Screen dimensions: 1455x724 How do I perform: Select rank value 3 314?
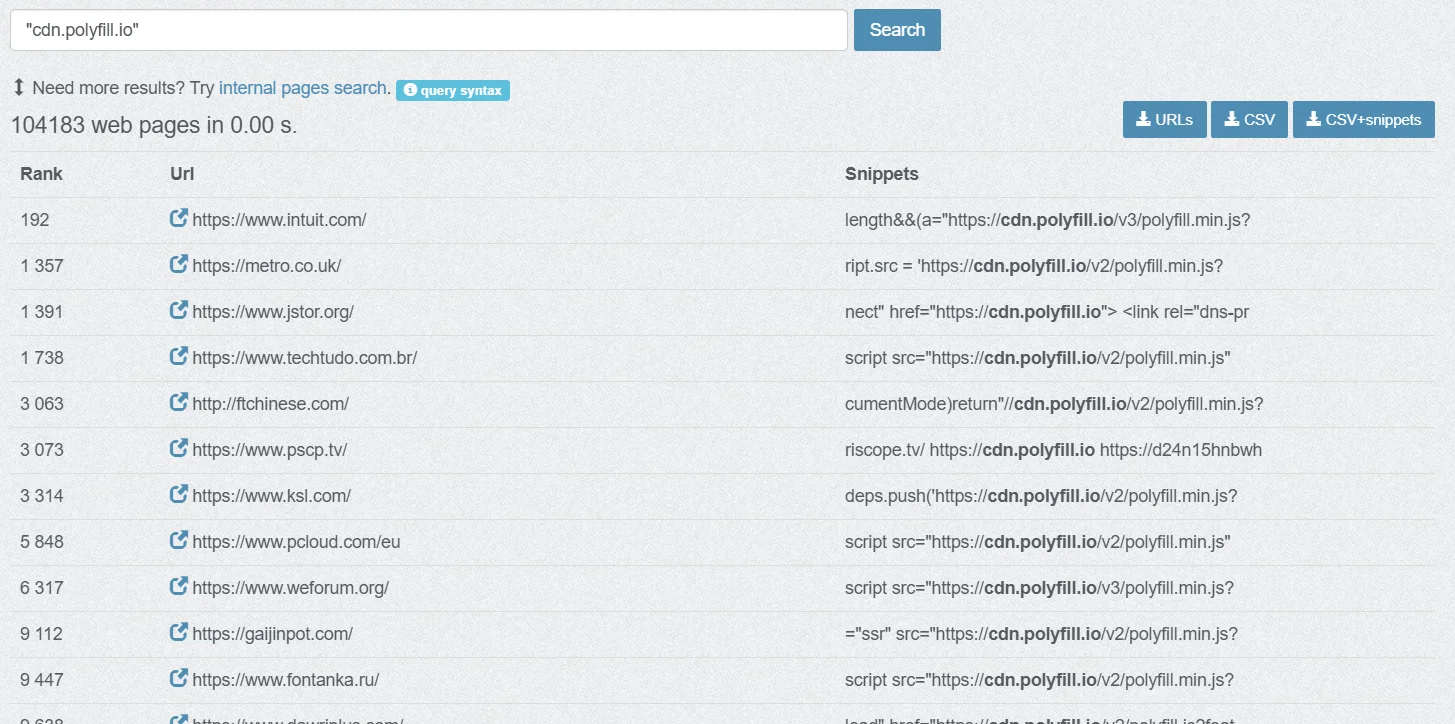[41, 496]
